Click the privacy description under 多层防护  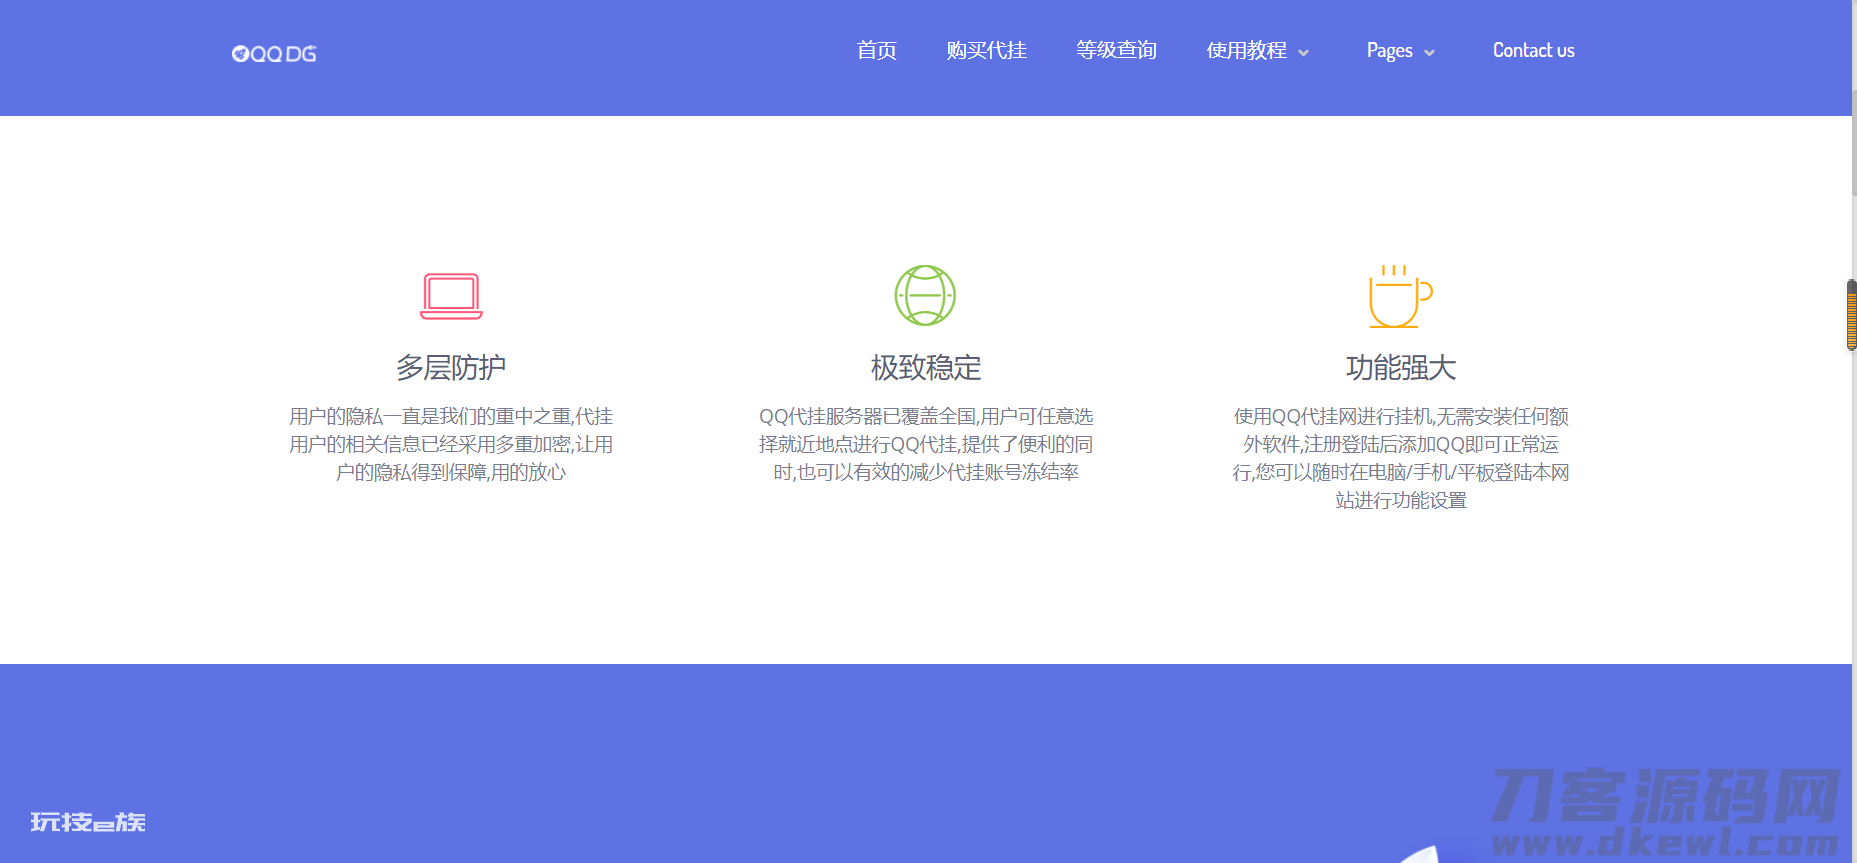point(451,444)
